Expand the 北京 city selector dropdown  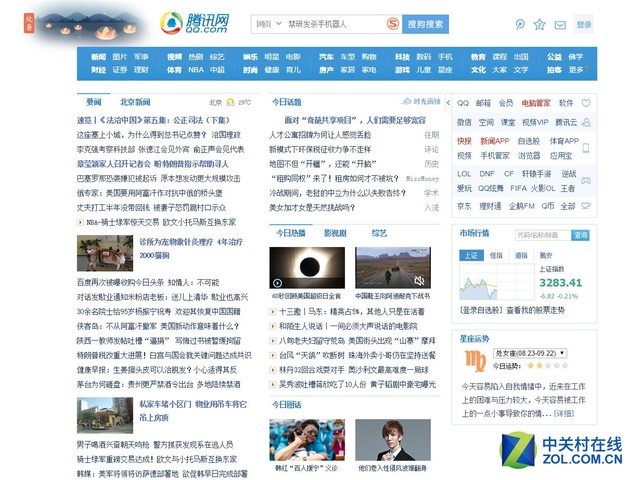215,102
